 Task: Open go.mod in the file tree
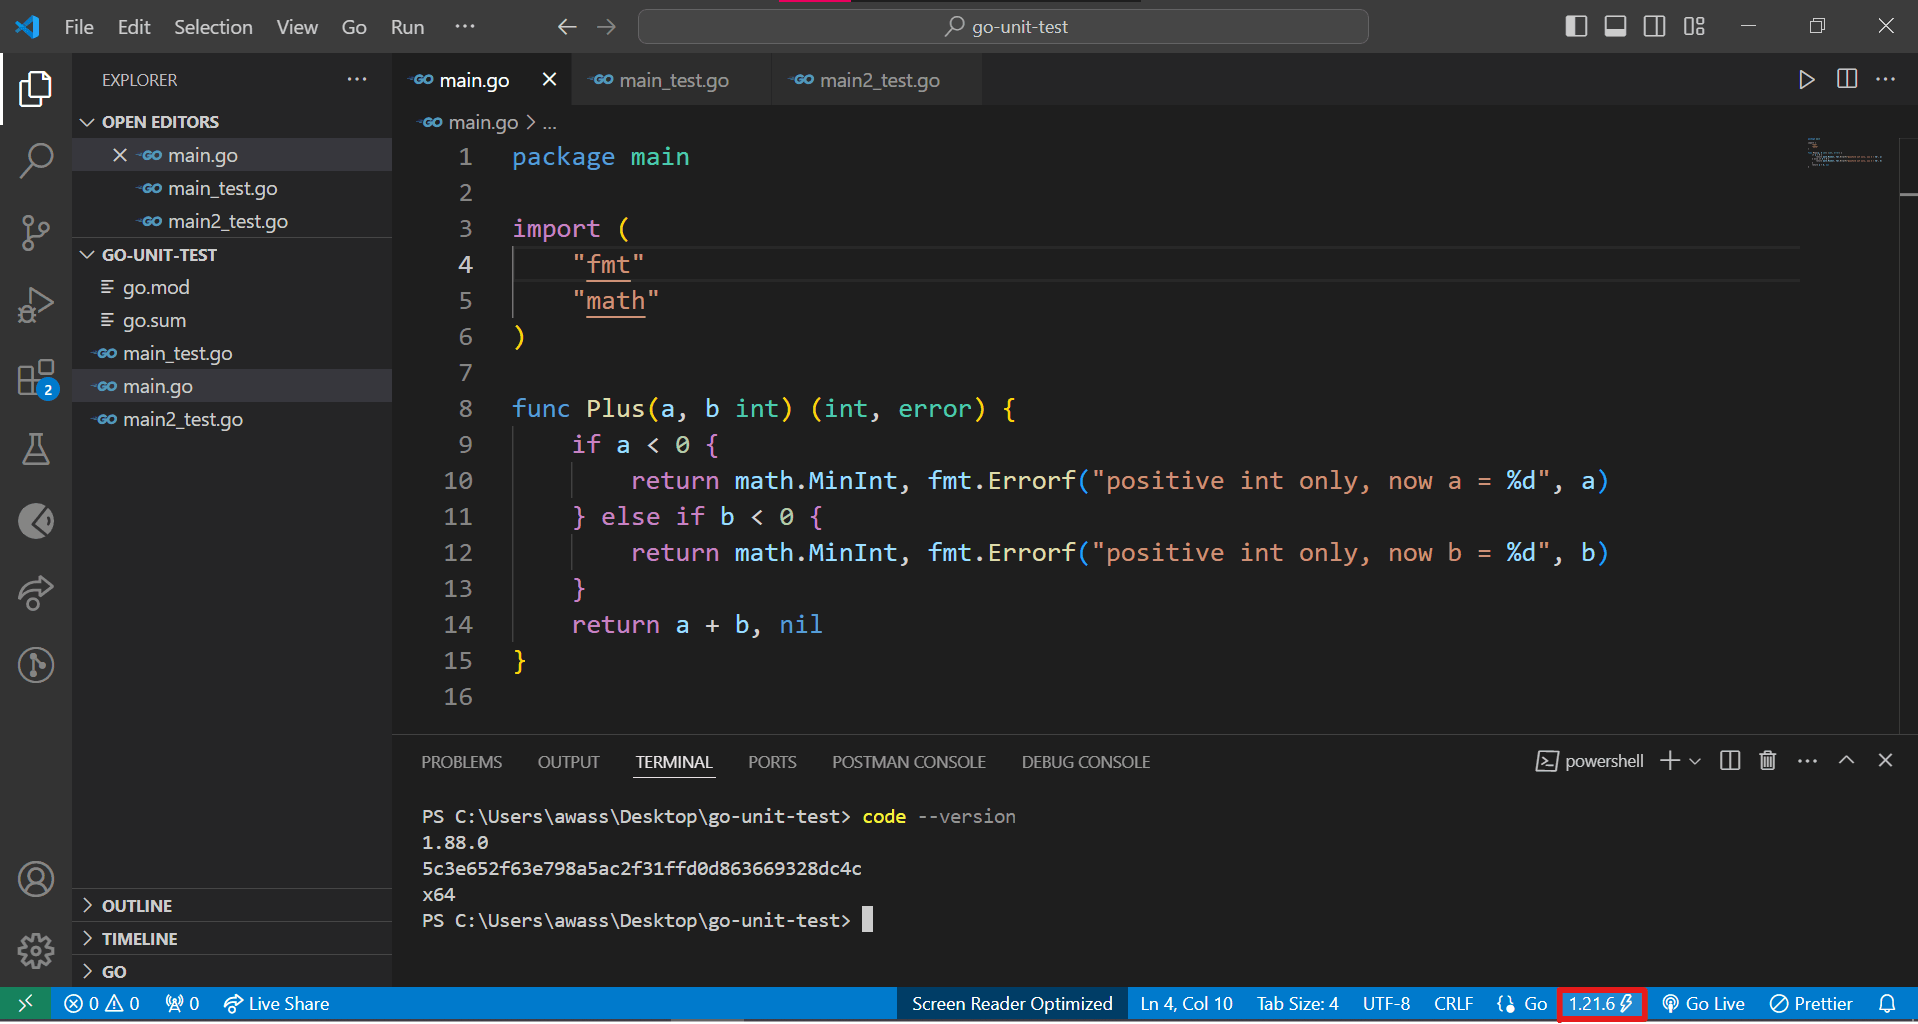coord(232,288)
